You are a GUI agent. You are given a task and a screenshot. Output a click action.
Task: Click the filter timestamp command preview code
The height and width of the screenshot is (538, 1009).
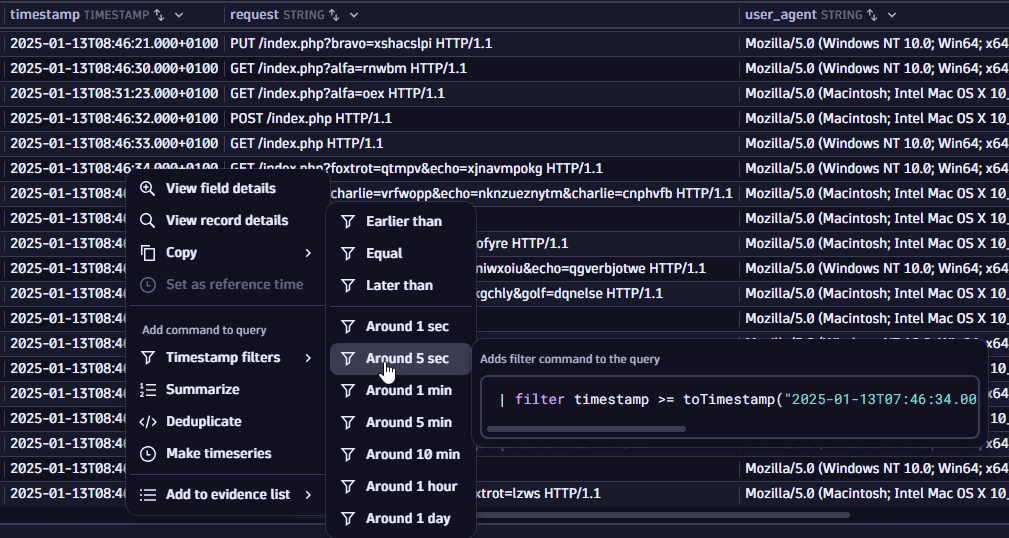(x=737, y=400)
